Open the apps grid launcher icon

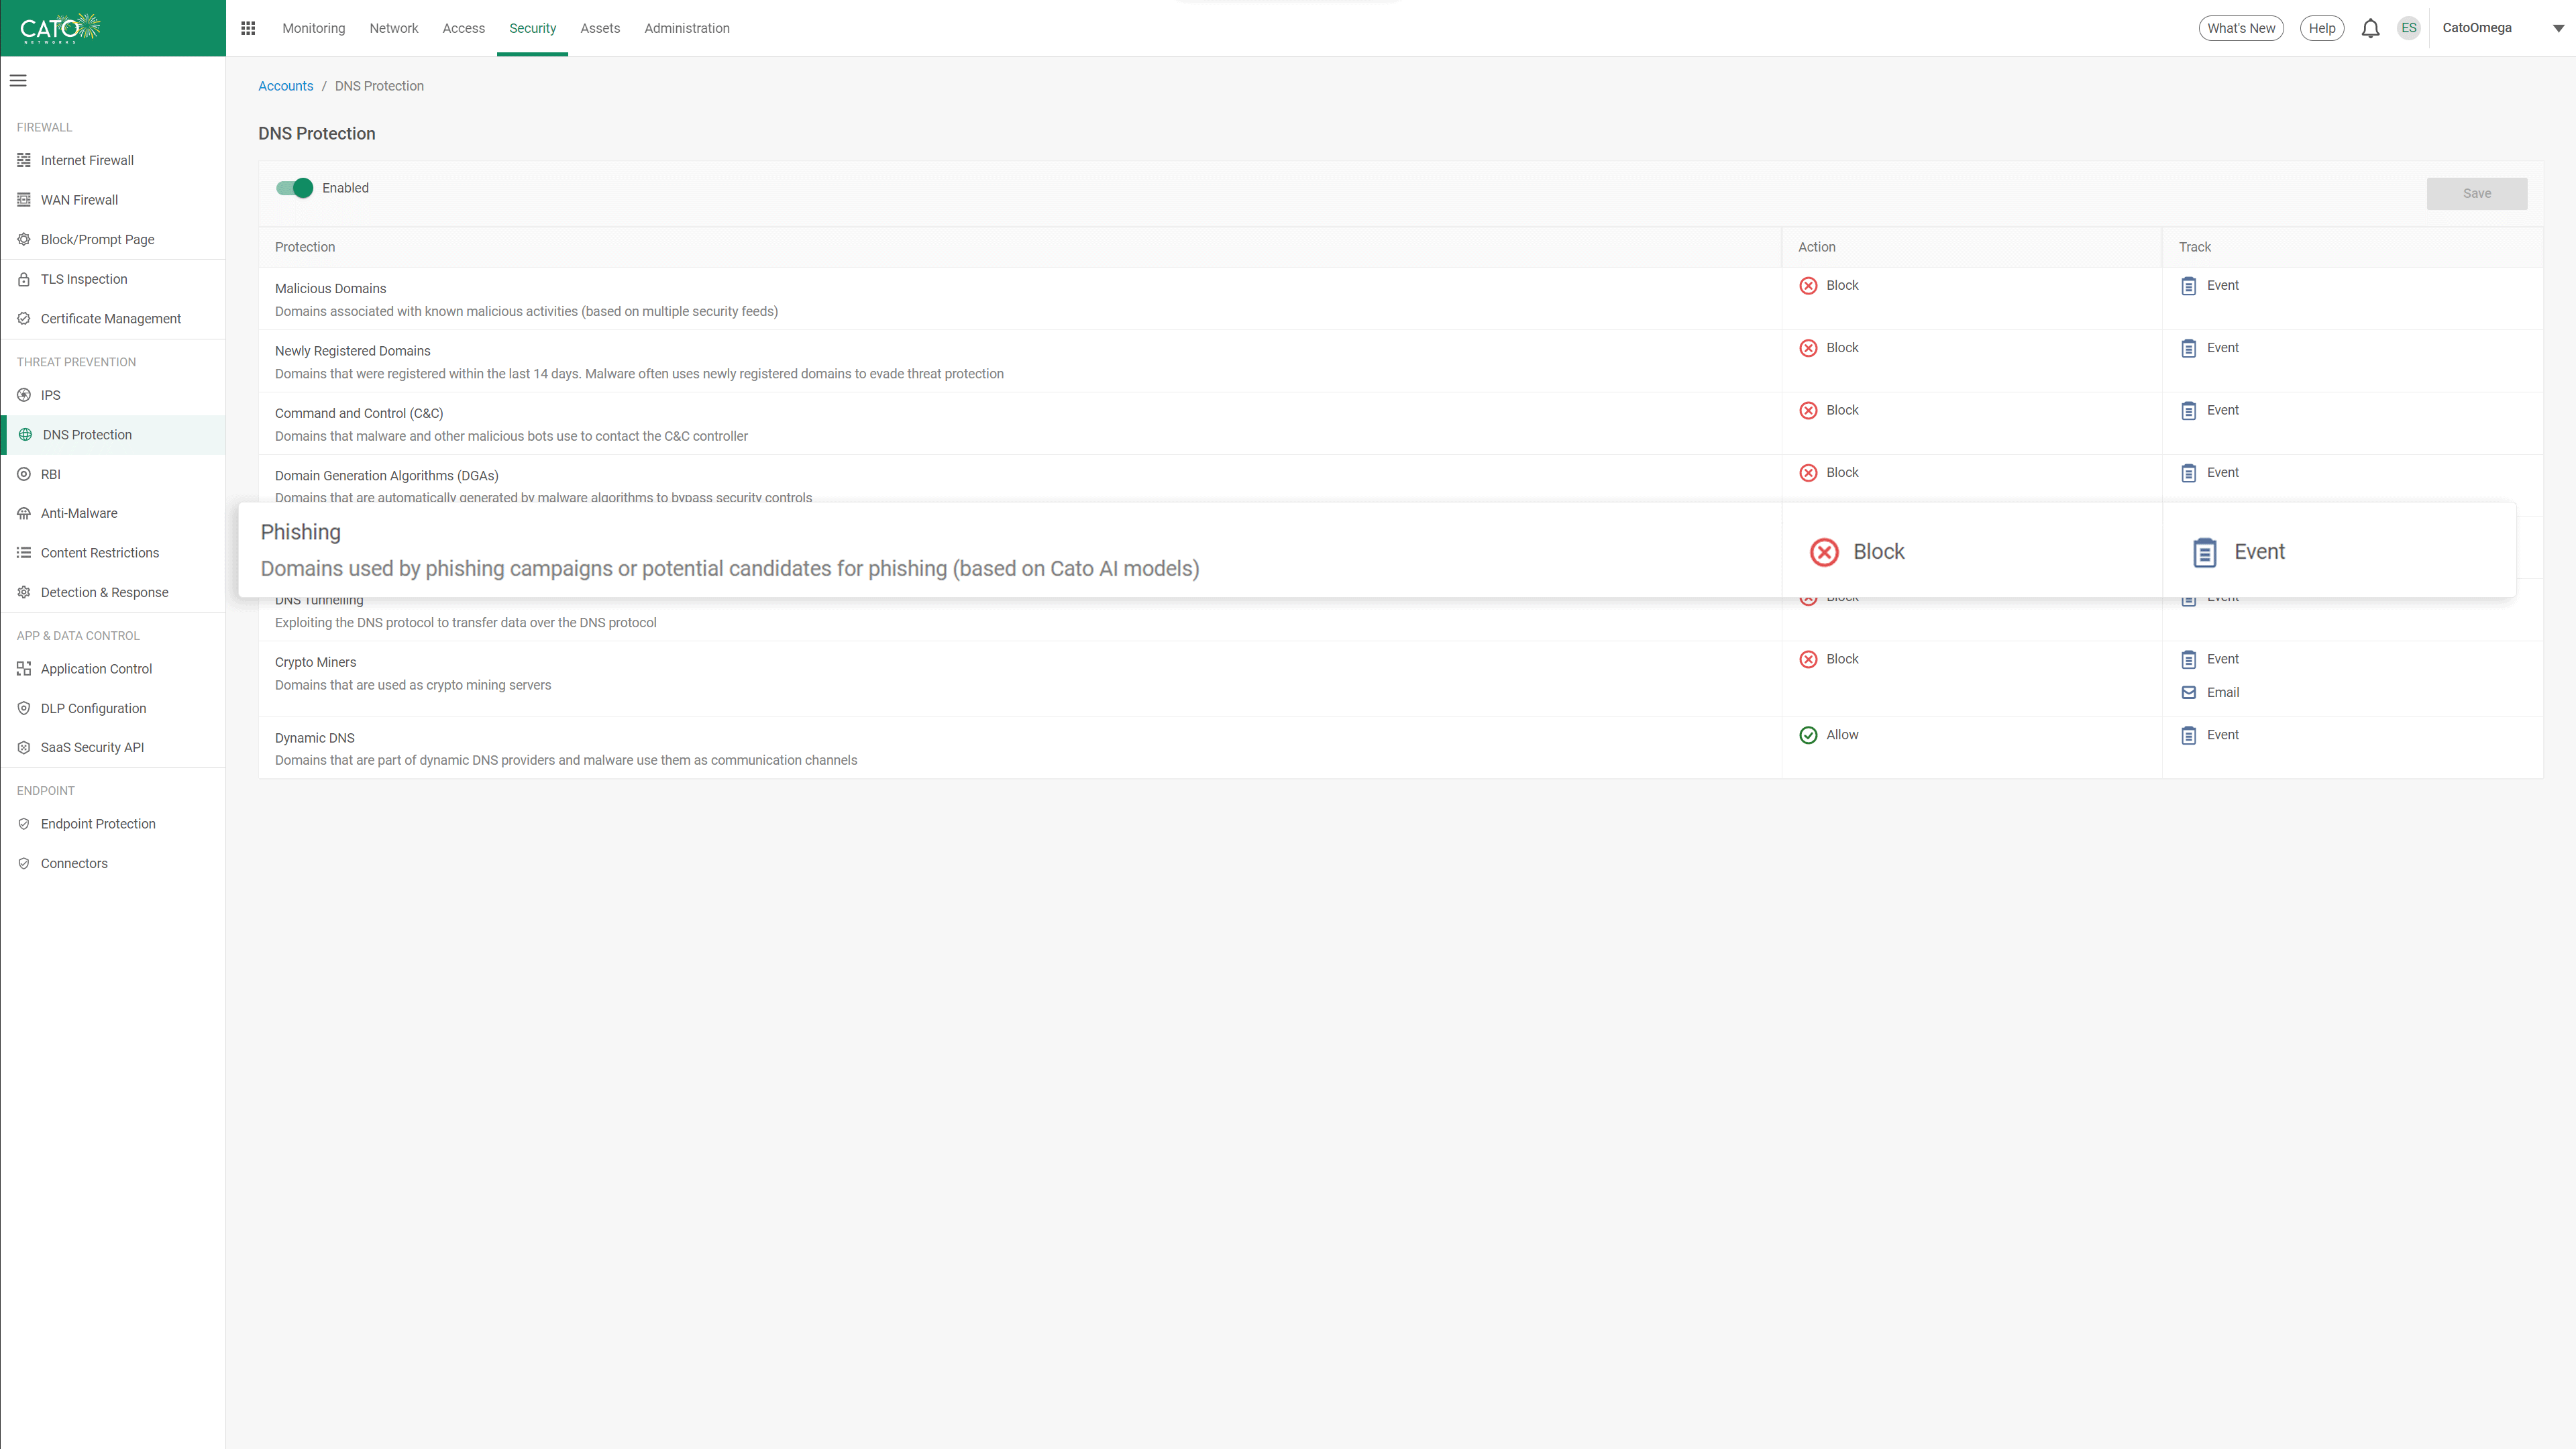[x=248, y=28]
